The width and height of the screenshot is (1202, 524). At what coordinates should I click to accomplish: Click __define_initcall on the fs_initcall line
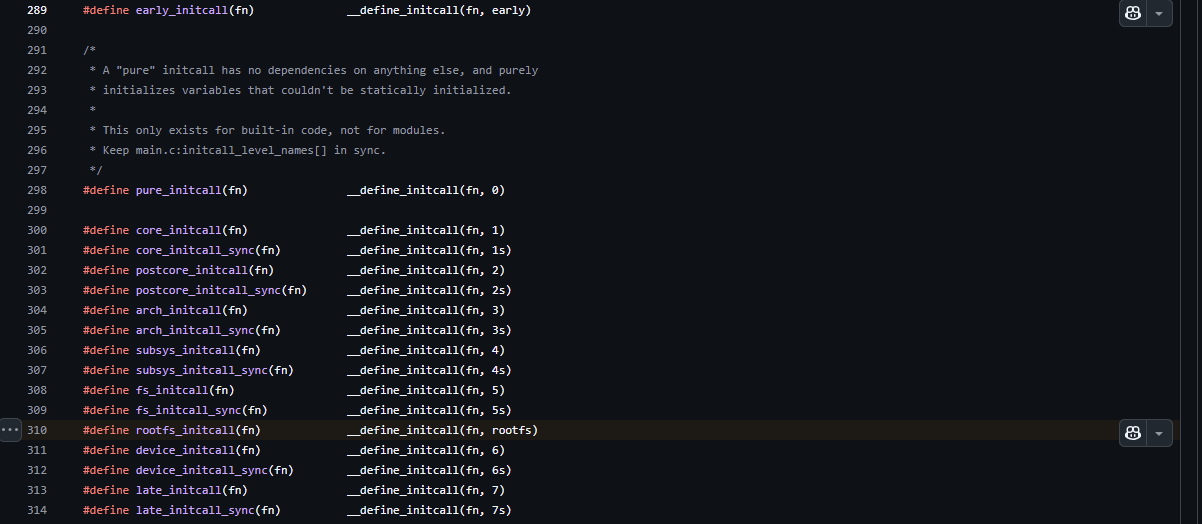(x=403, y=390)
